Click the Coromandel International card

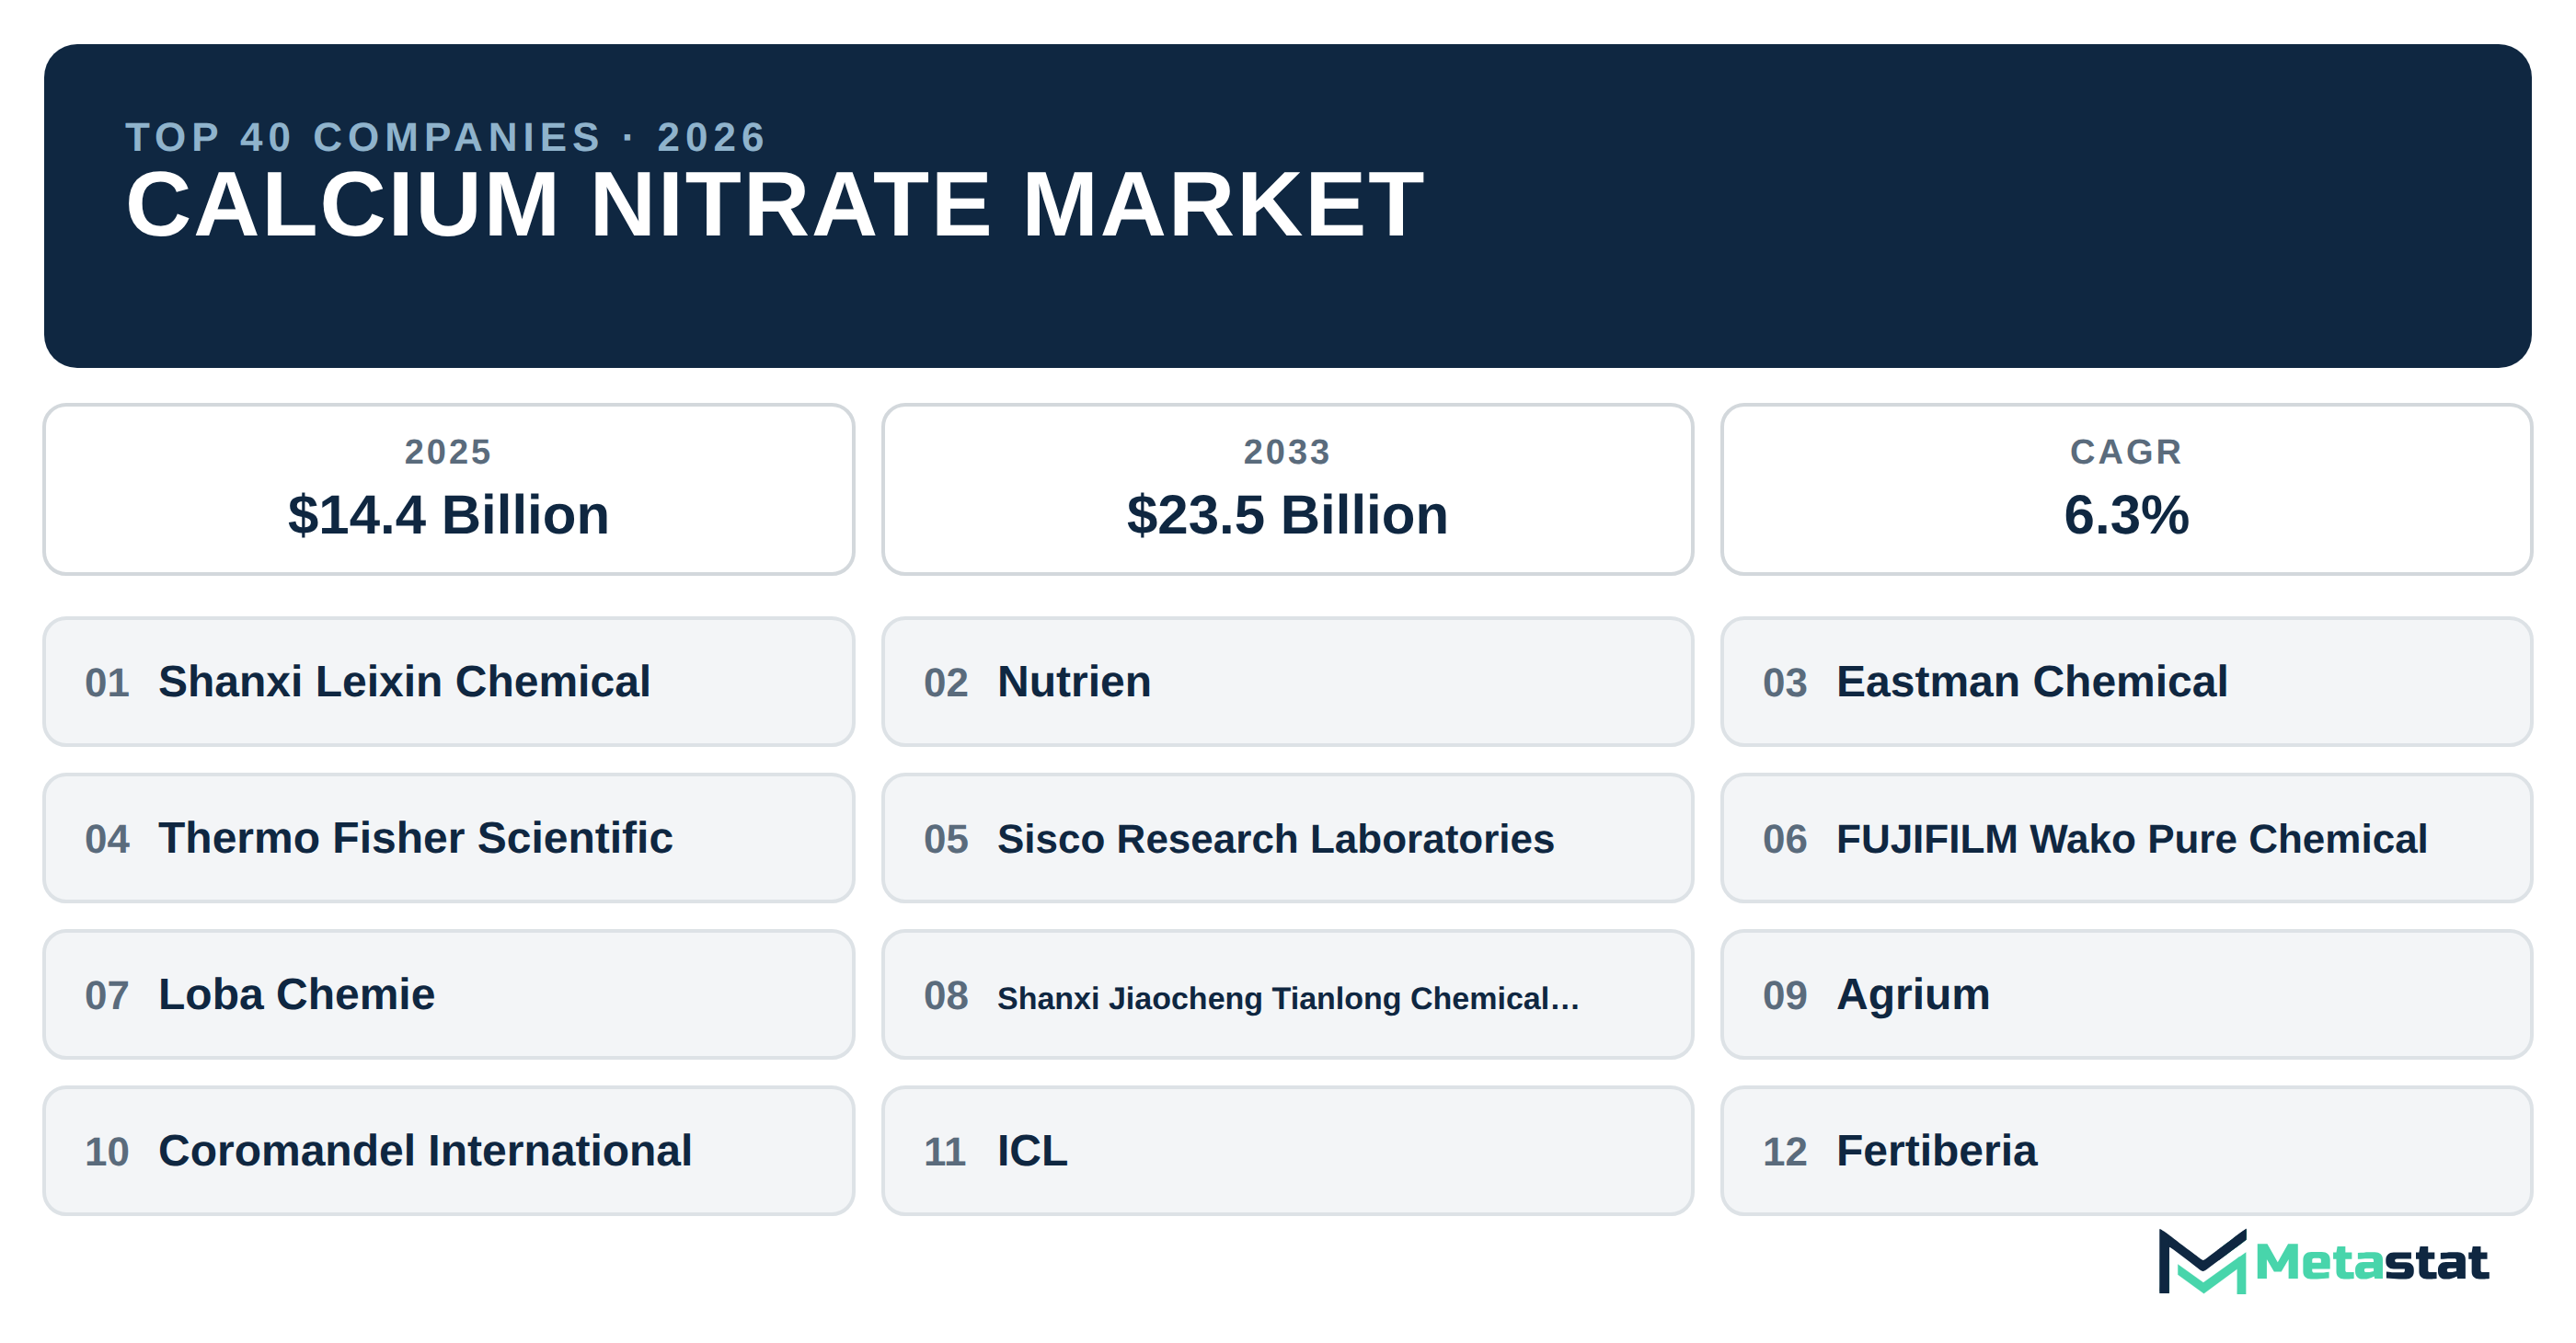(448, 1151)
